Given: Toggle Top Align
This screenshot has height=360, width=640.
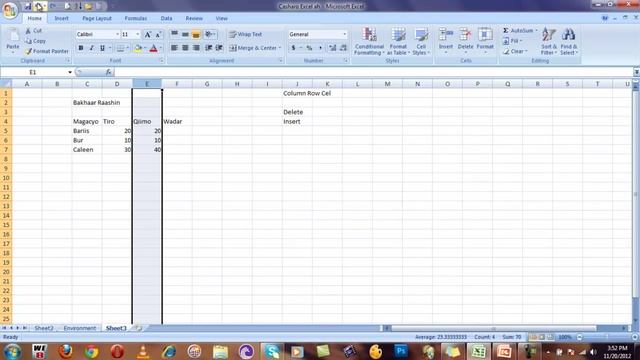Looking at the screenshot, I should pos(174,34).
